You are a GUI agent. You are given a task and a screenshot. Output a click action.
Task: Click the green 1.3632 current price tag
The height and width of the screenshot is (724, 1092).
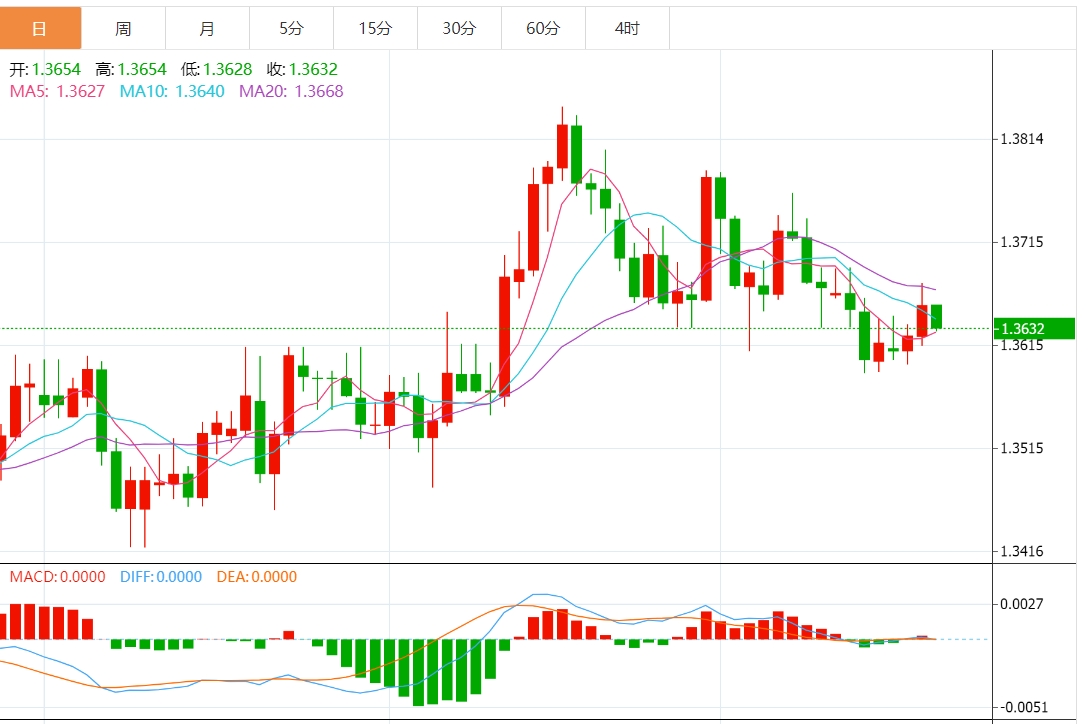coord(1034,329)
